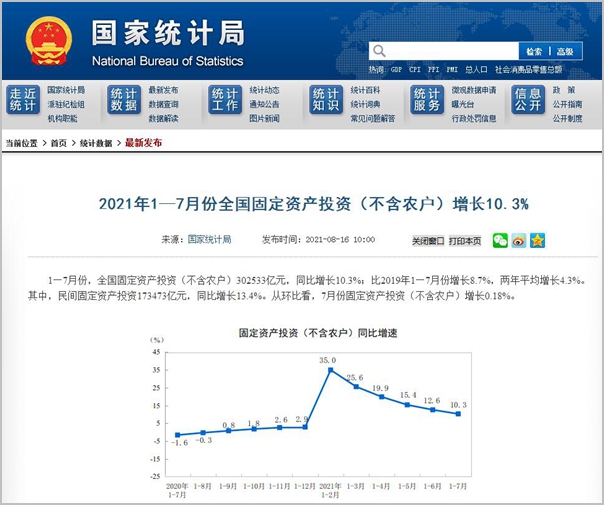Image resolution: width=604 pixels, height=505 pixels.
Task: Open the 信息公开 navigation block
Action: pos(527,100)
